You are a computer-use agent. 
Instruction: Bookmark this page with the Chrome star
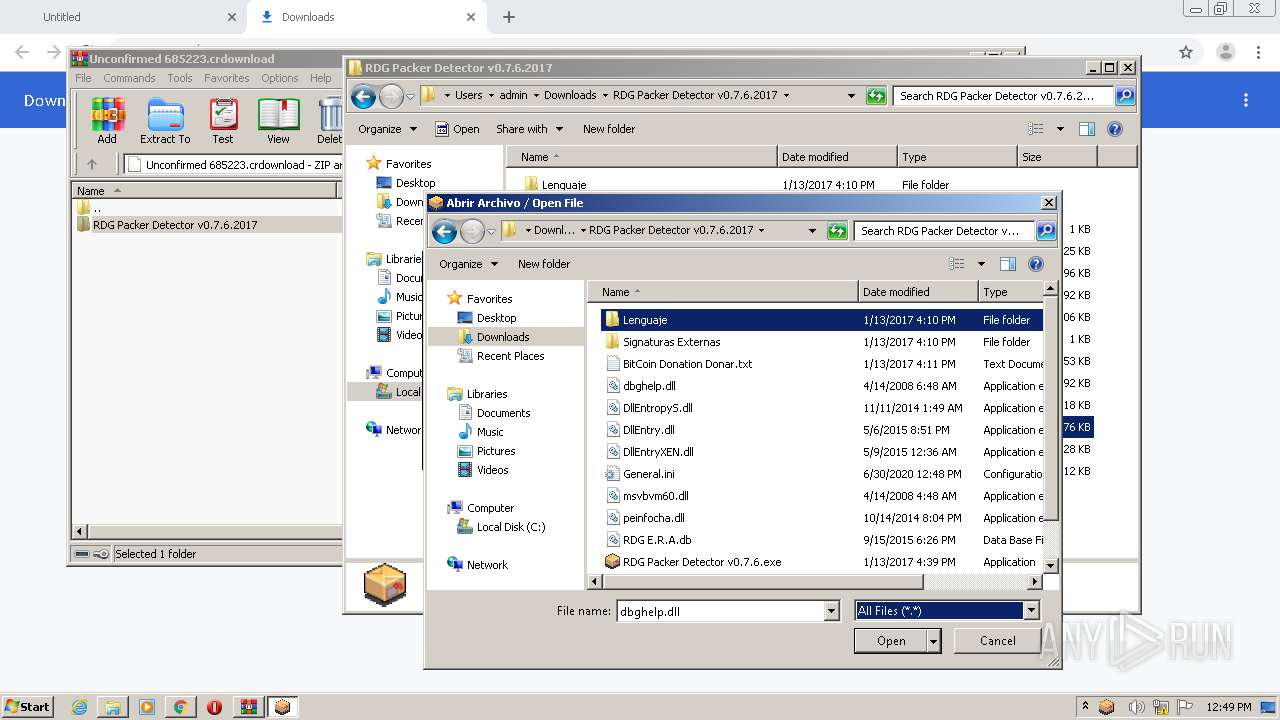pyautogui.click(x=1186, y=52)
